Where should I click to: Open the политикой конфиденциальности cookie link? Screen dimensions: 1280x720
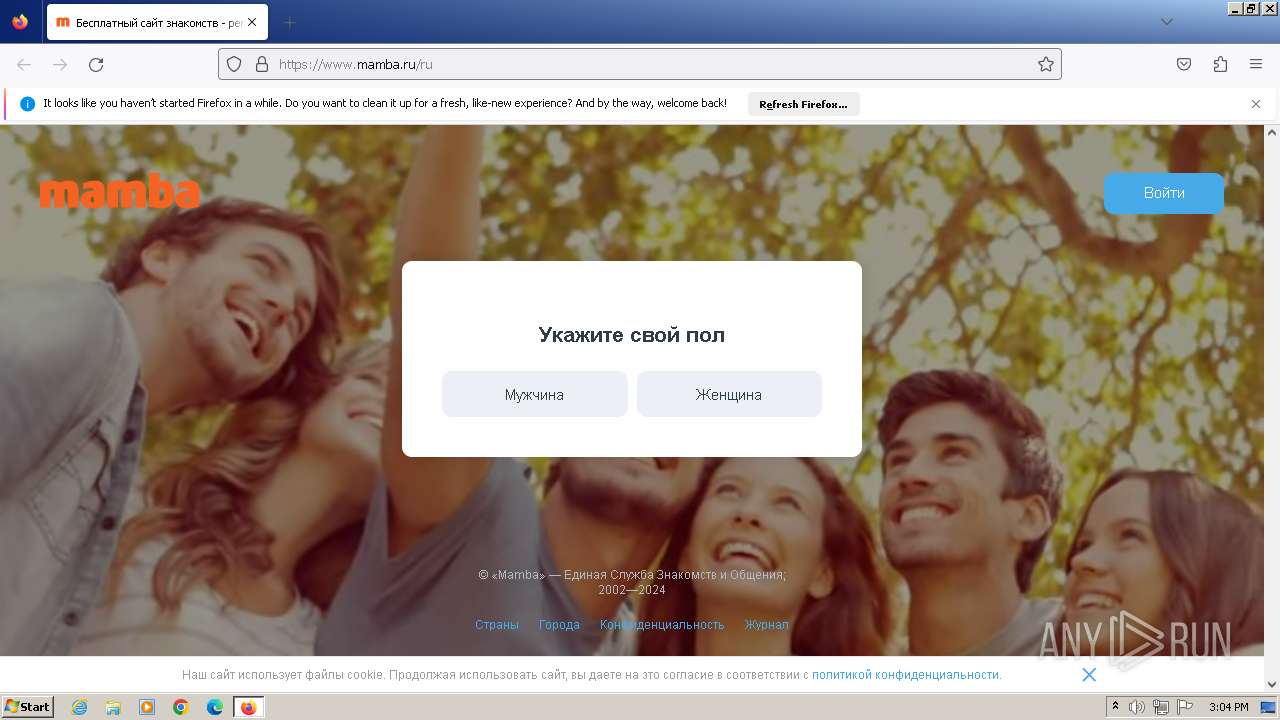(x=905, y=675)
